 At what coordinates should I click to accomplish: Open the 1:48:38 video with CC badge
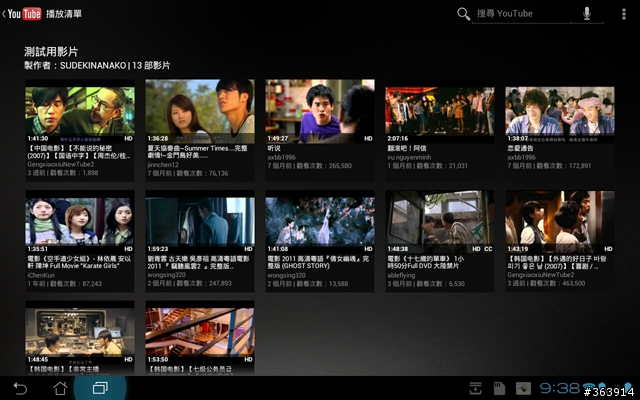pyautogui.click(x=440, y=222)
